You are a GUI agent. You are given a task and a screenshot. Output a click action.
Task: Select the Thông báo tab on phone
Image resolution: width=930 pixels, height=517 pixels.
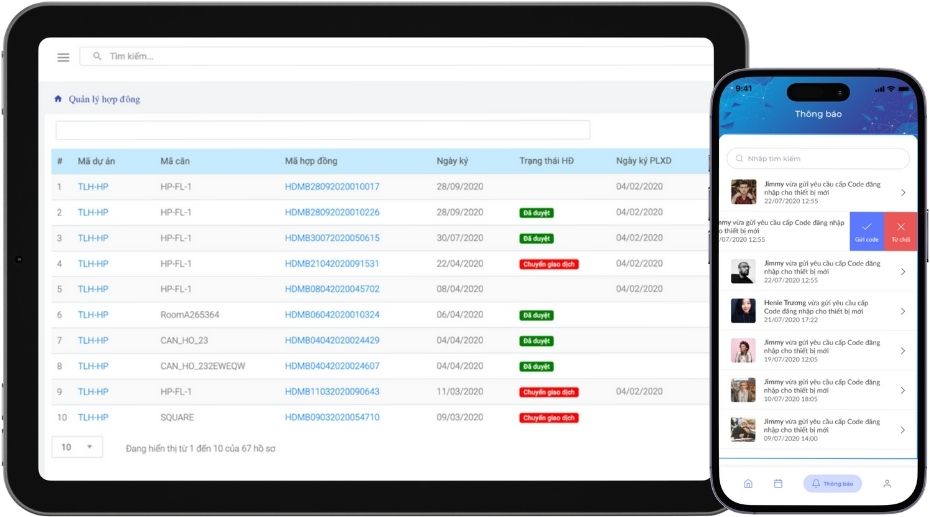[x=832, y=484]
